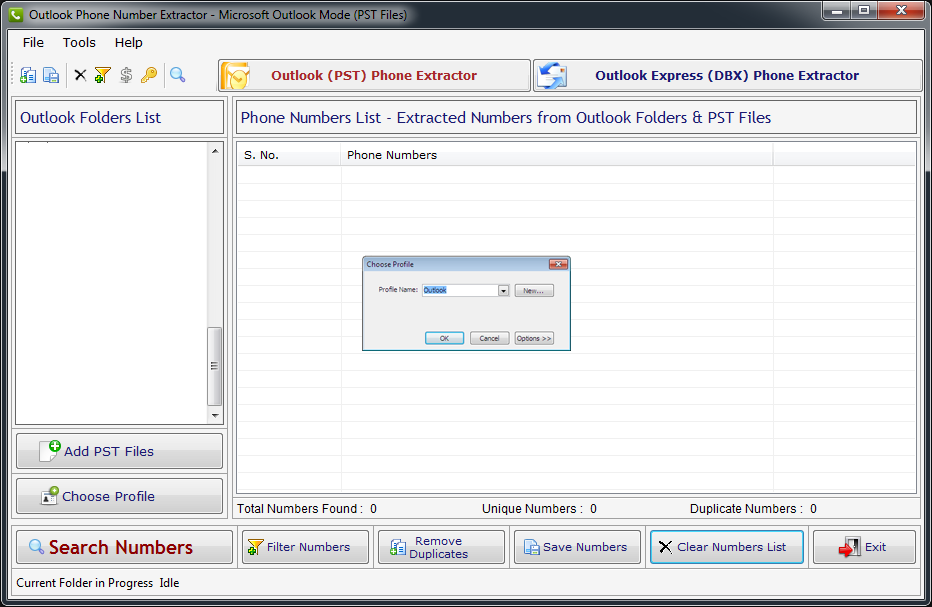Click the 'Total Numbers Found : 0' text
The height and width of the screenshot is (607, 932).
coord(307,509)
